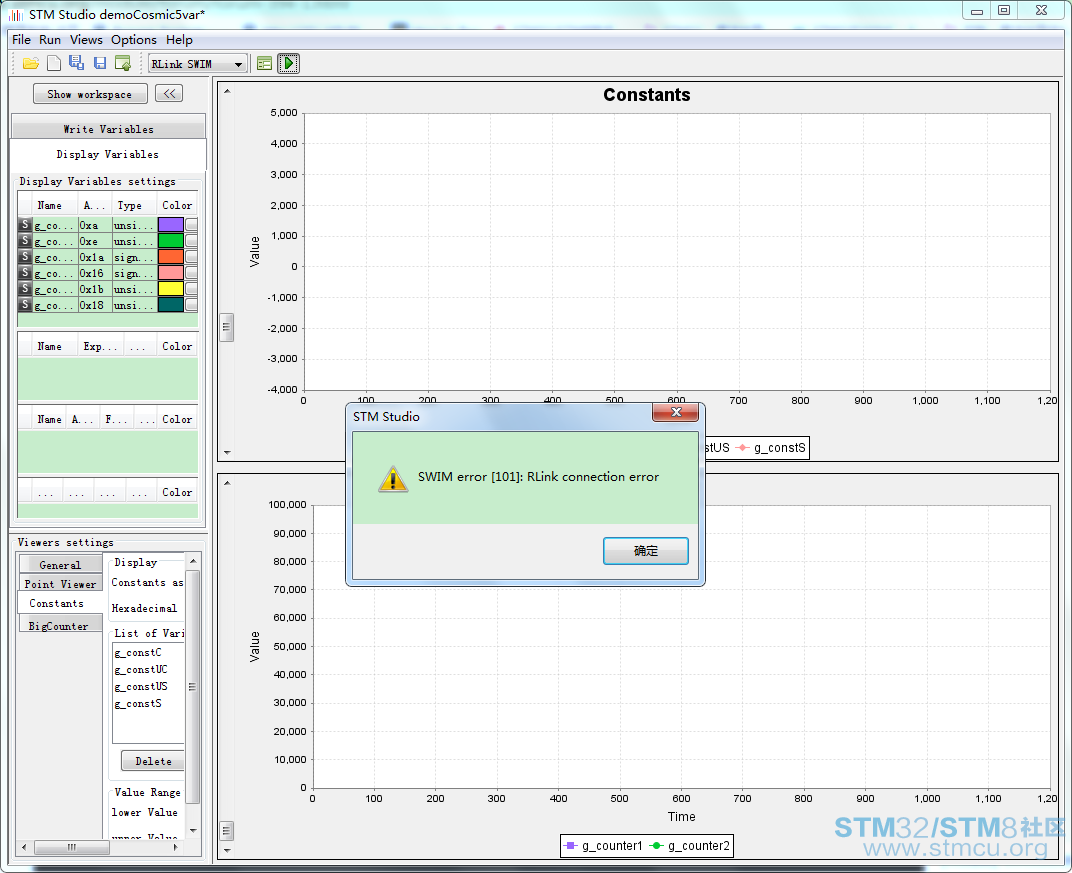Toggle the small button beside the pink color cell

[x=191, y=273]
